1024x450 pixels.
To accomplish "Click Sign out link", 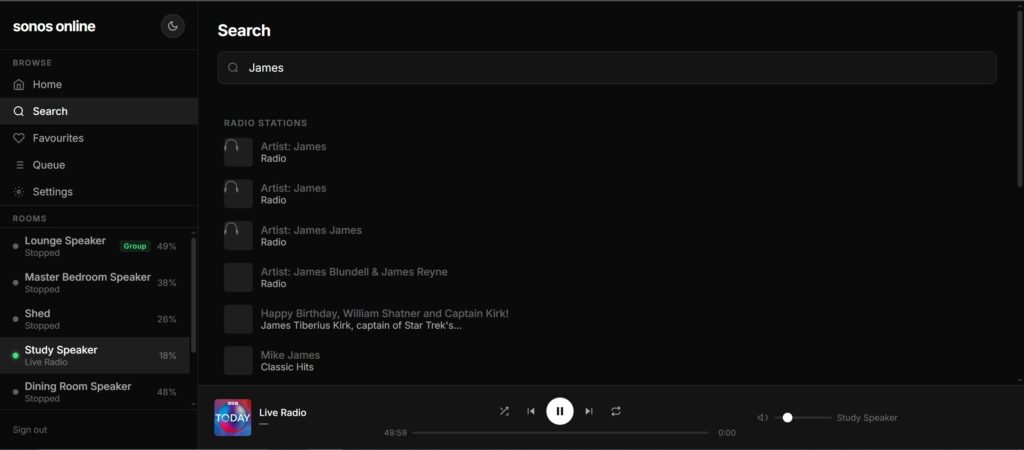I will click(30, 430).
